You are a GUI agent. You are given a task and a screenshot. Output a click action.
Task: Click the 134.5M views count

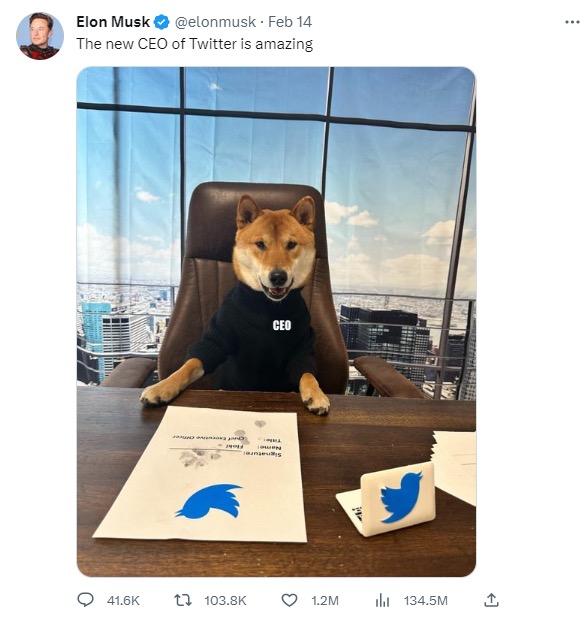(x=425, y=601)
